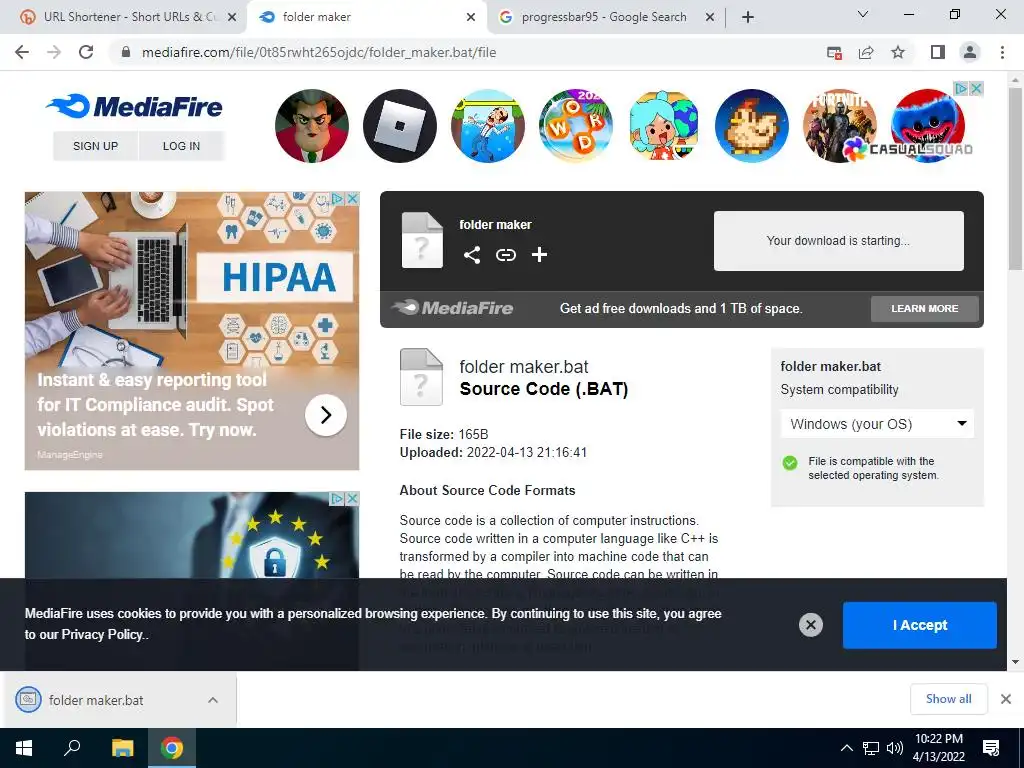Click the HIPAA ad arrow button
Viewport: 1024px width, 768px height.
pos(326,415)
